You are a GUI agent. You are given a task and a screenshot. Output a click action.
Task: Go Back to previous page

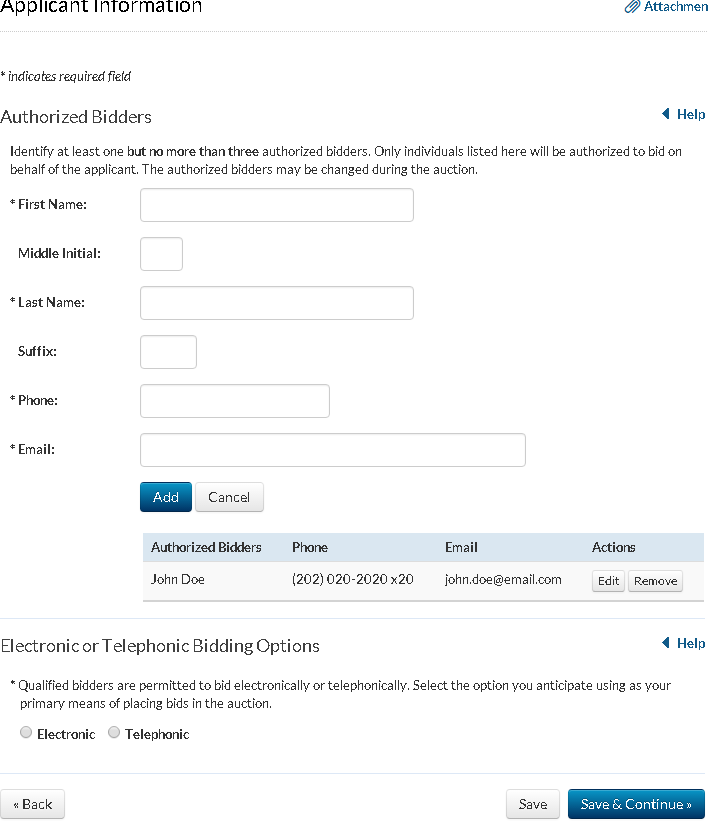(33, 804)
